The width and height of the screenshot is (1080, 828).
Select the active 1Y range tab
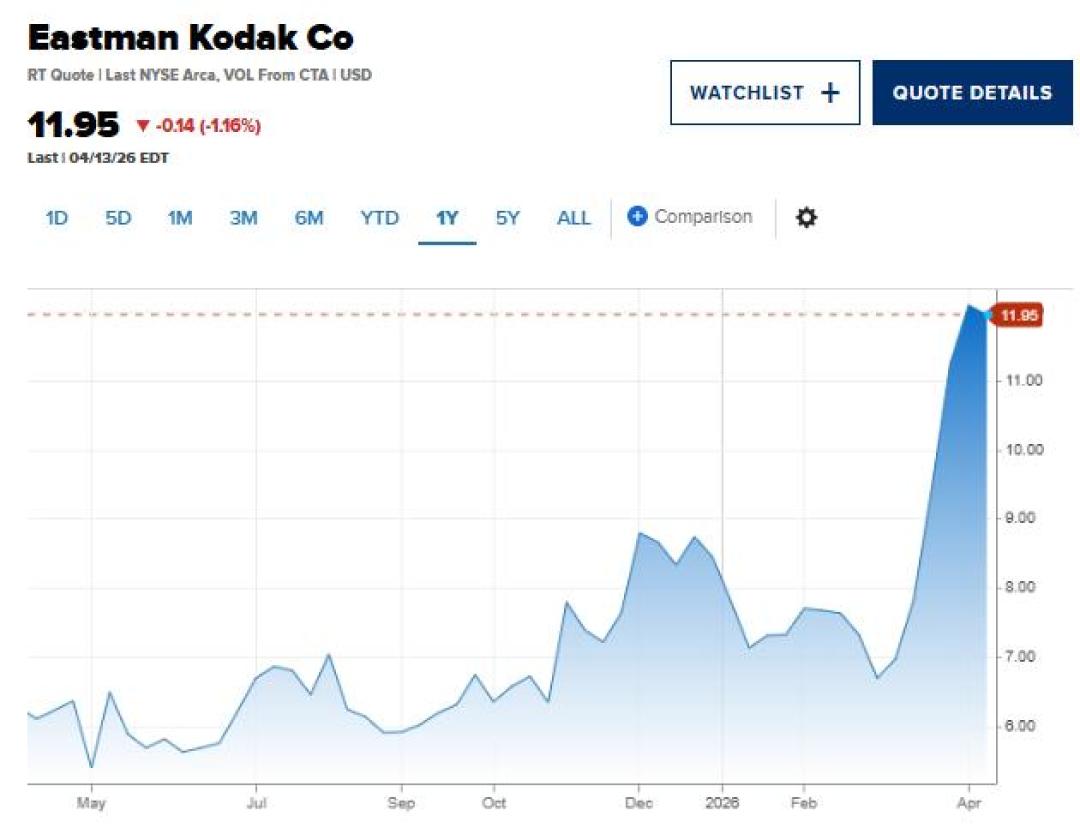click(x=447, y=218)
